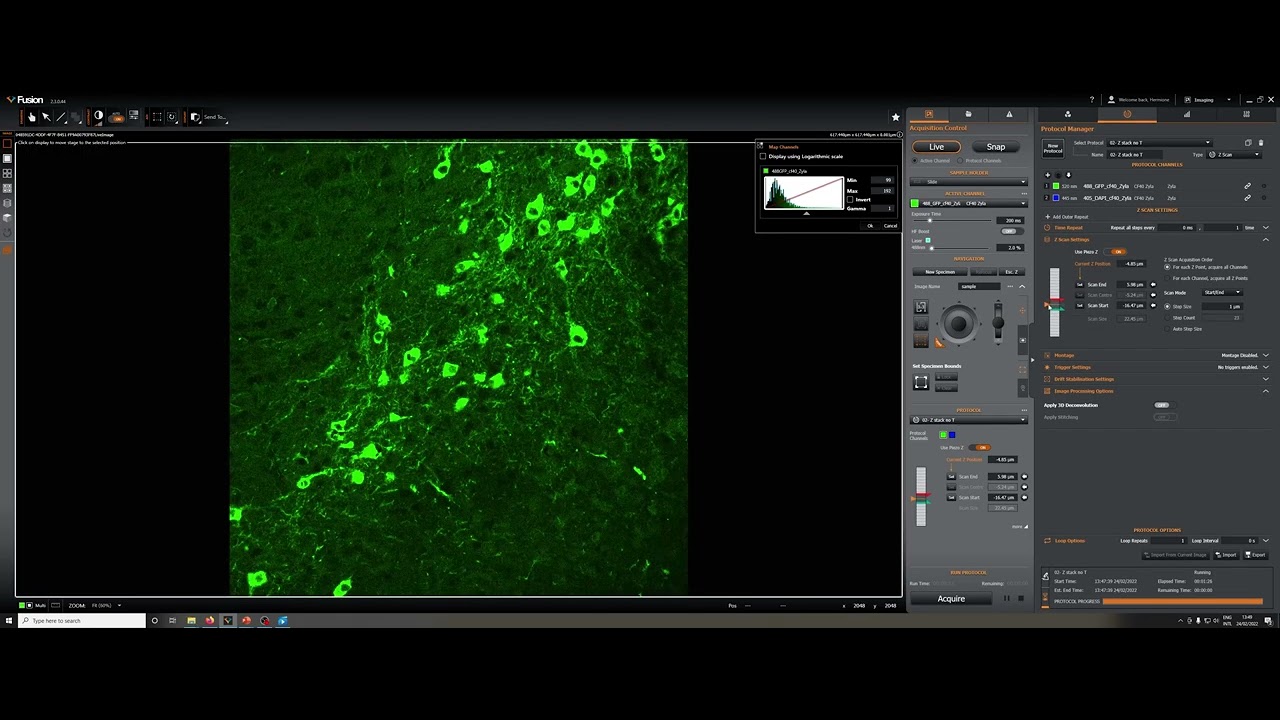
Task: Start Live imaging
Action: click(936, 147)
